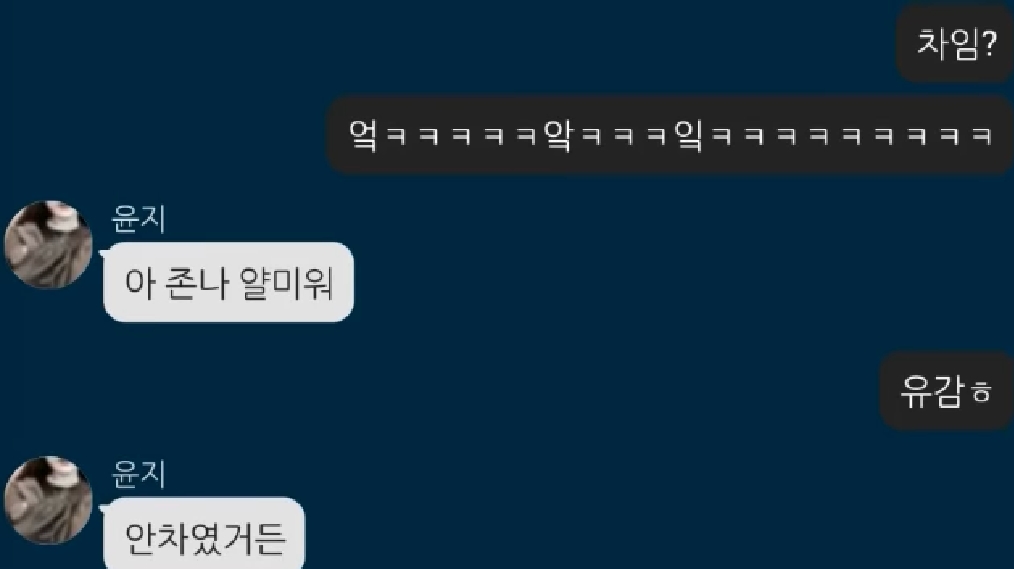Click the word "유감" in the sent message
This screenshot has width=1014, height=569.
[x=931, y=391]
